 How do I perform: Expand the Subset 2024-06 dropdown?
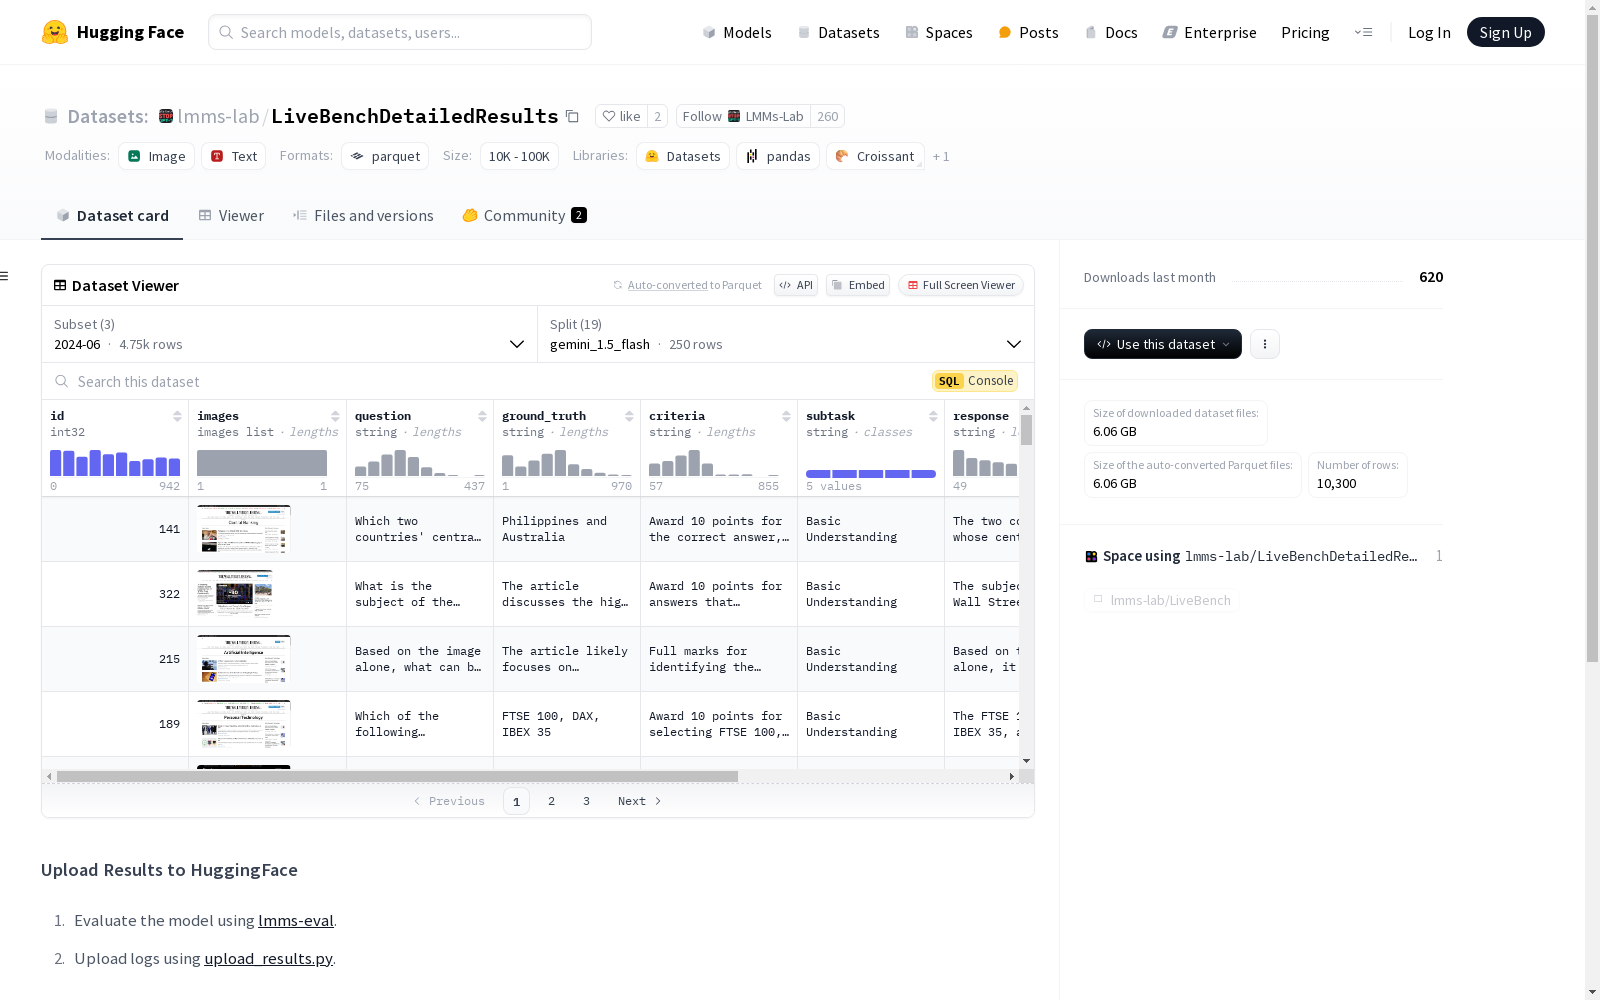(x=289, y=334)
